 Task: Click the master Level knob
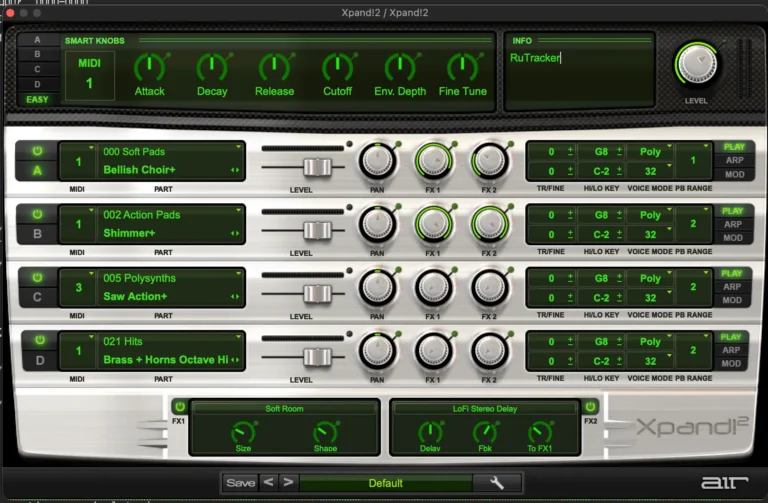(x=698, y=64)
